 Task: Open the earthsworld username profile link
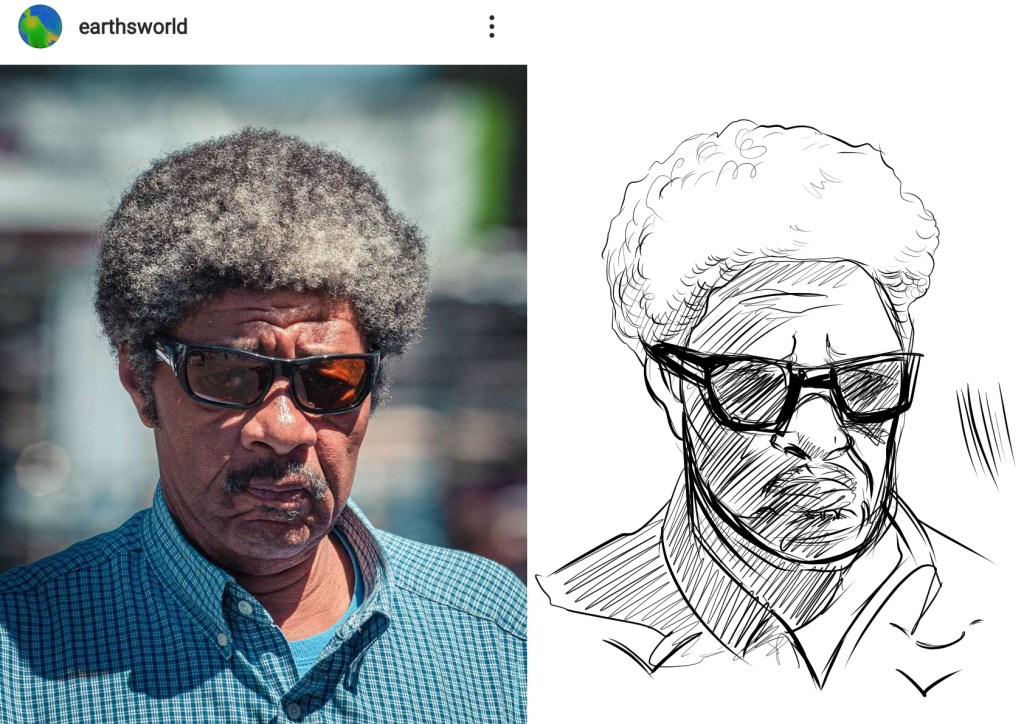point(133,27)
